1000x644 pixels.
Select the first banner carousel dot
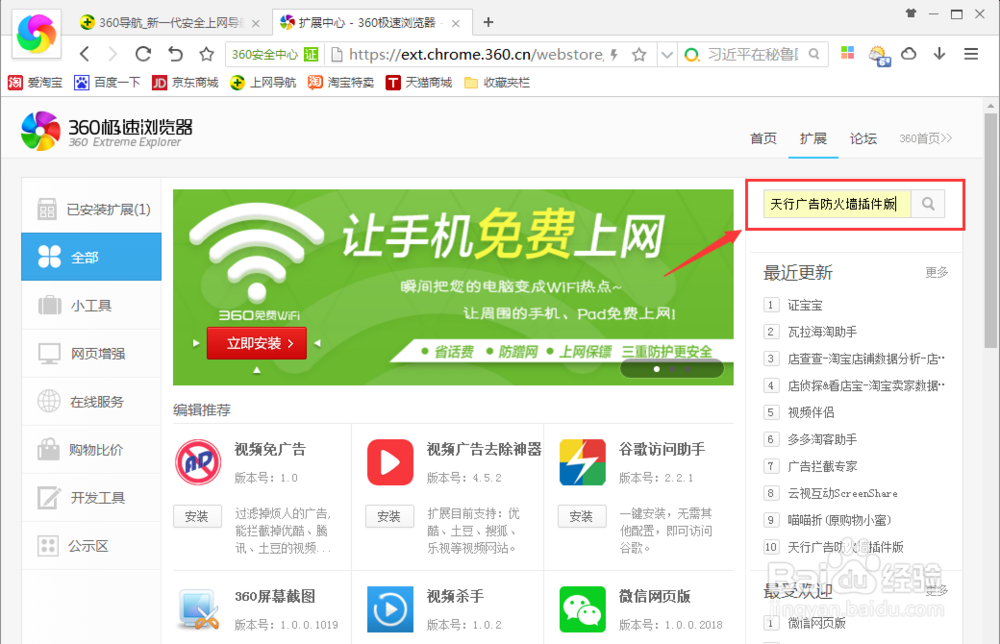656,369
